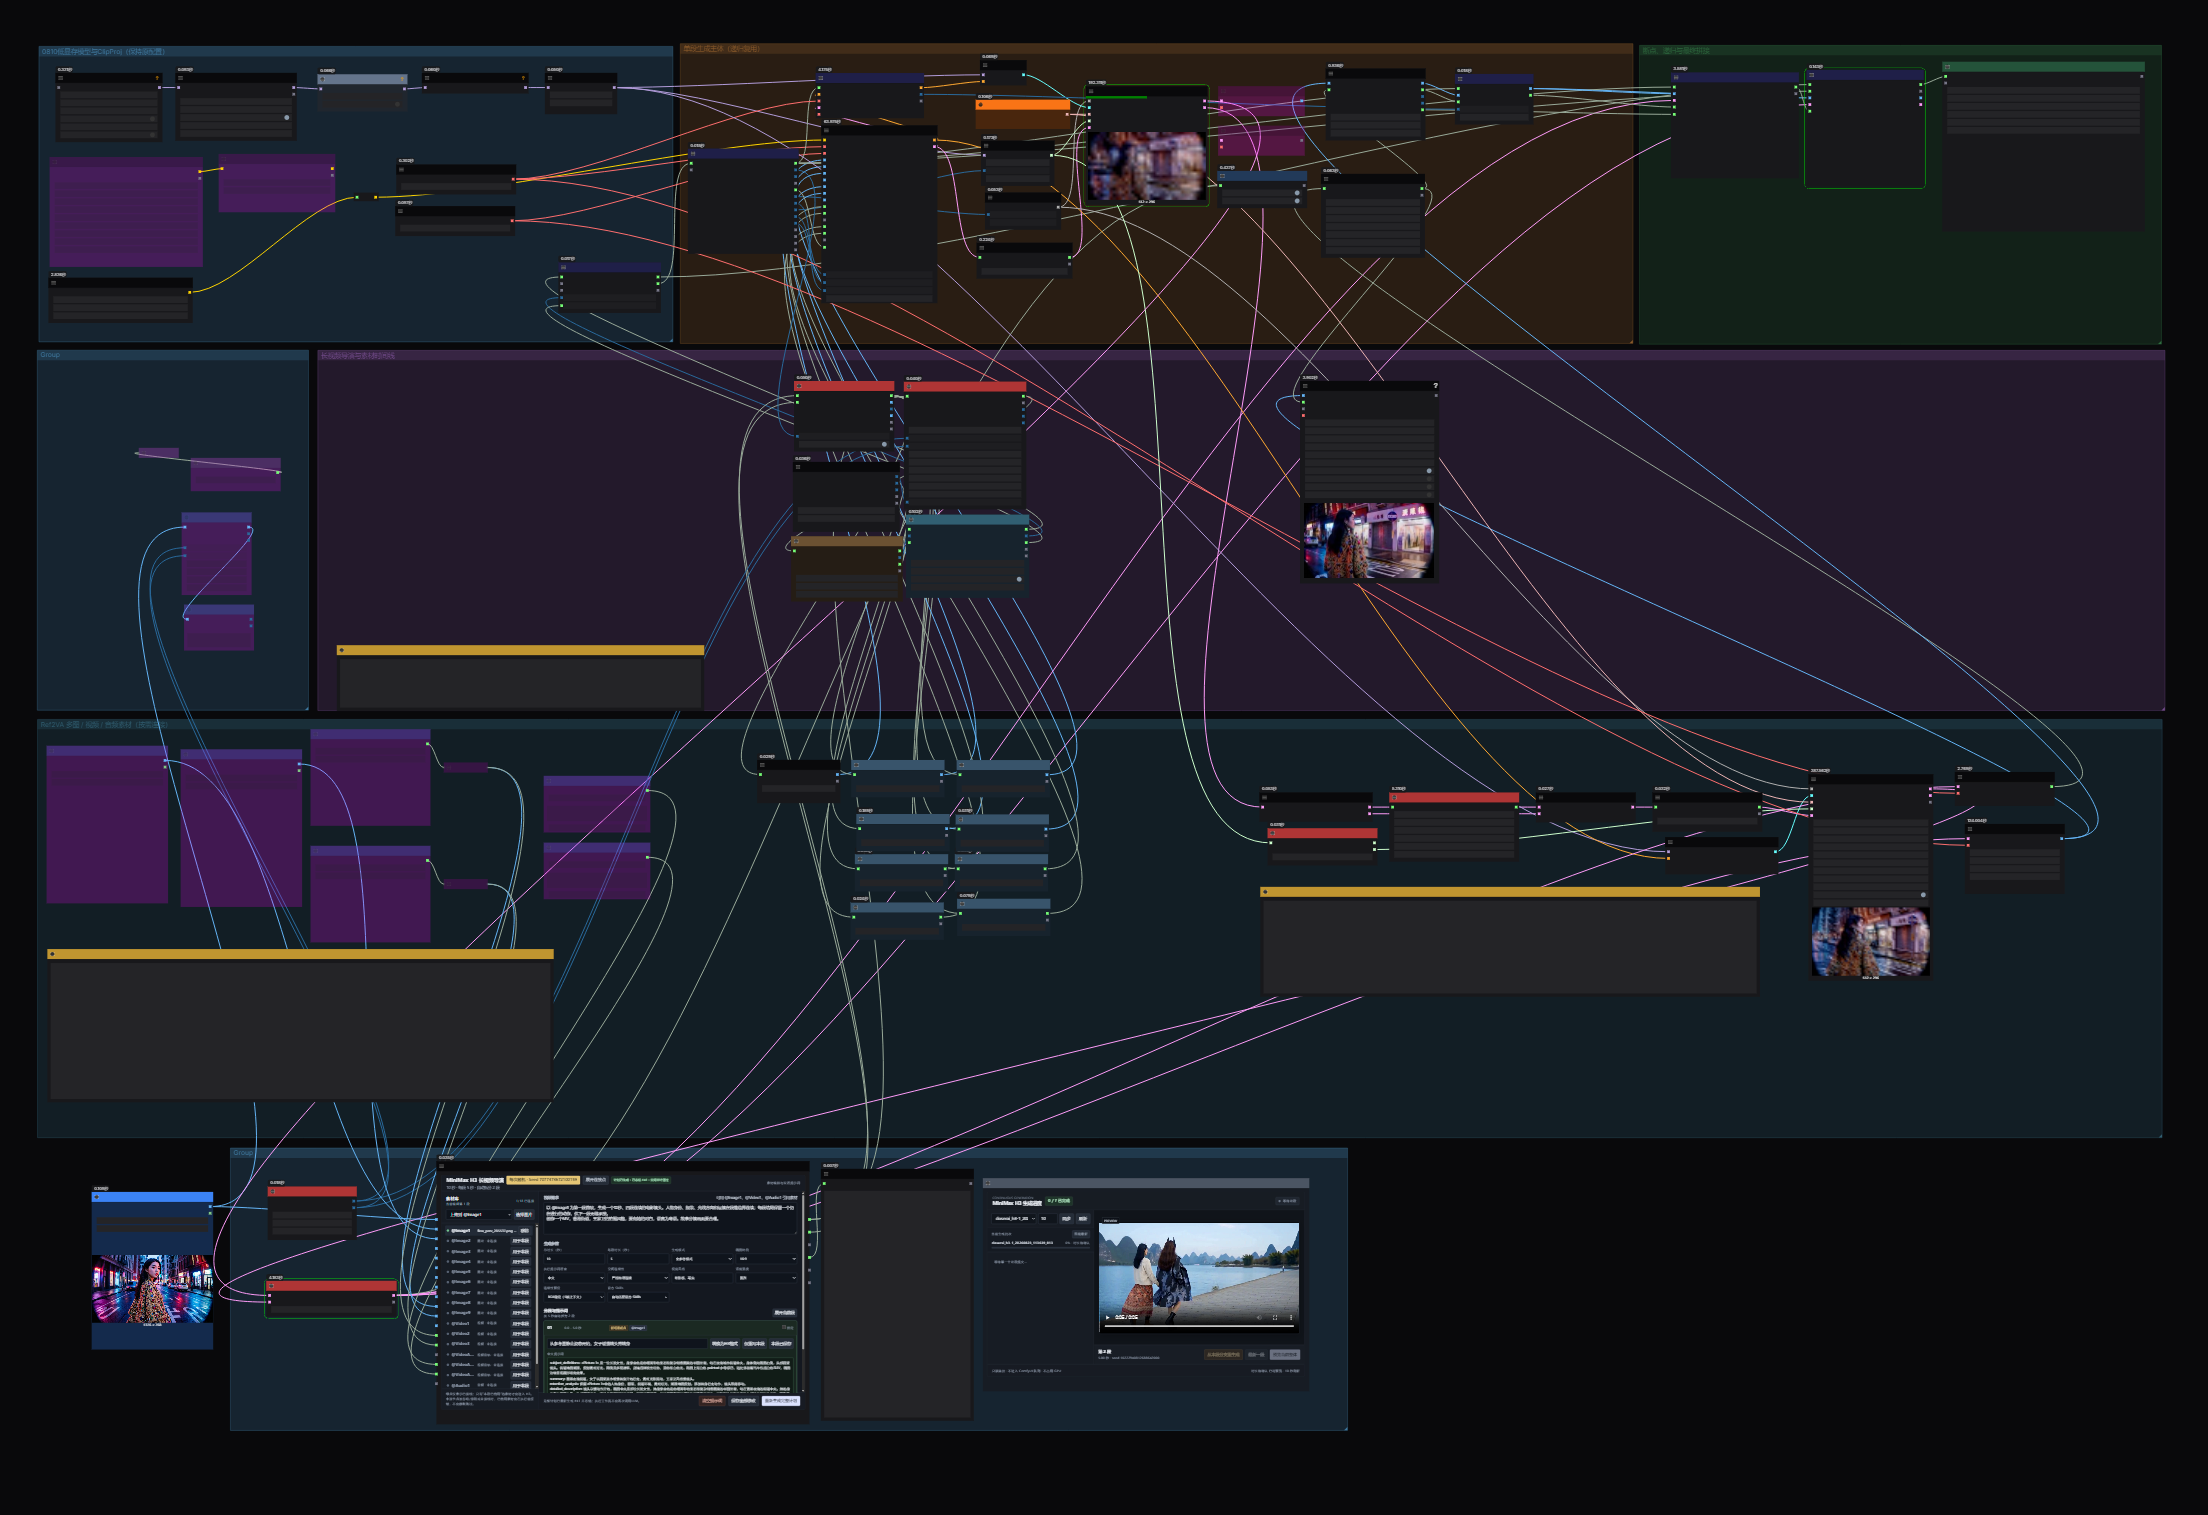Click the dot icon on the orange-titled node
Viewport: 2208px width, 1515px height.
coord(980,104)
